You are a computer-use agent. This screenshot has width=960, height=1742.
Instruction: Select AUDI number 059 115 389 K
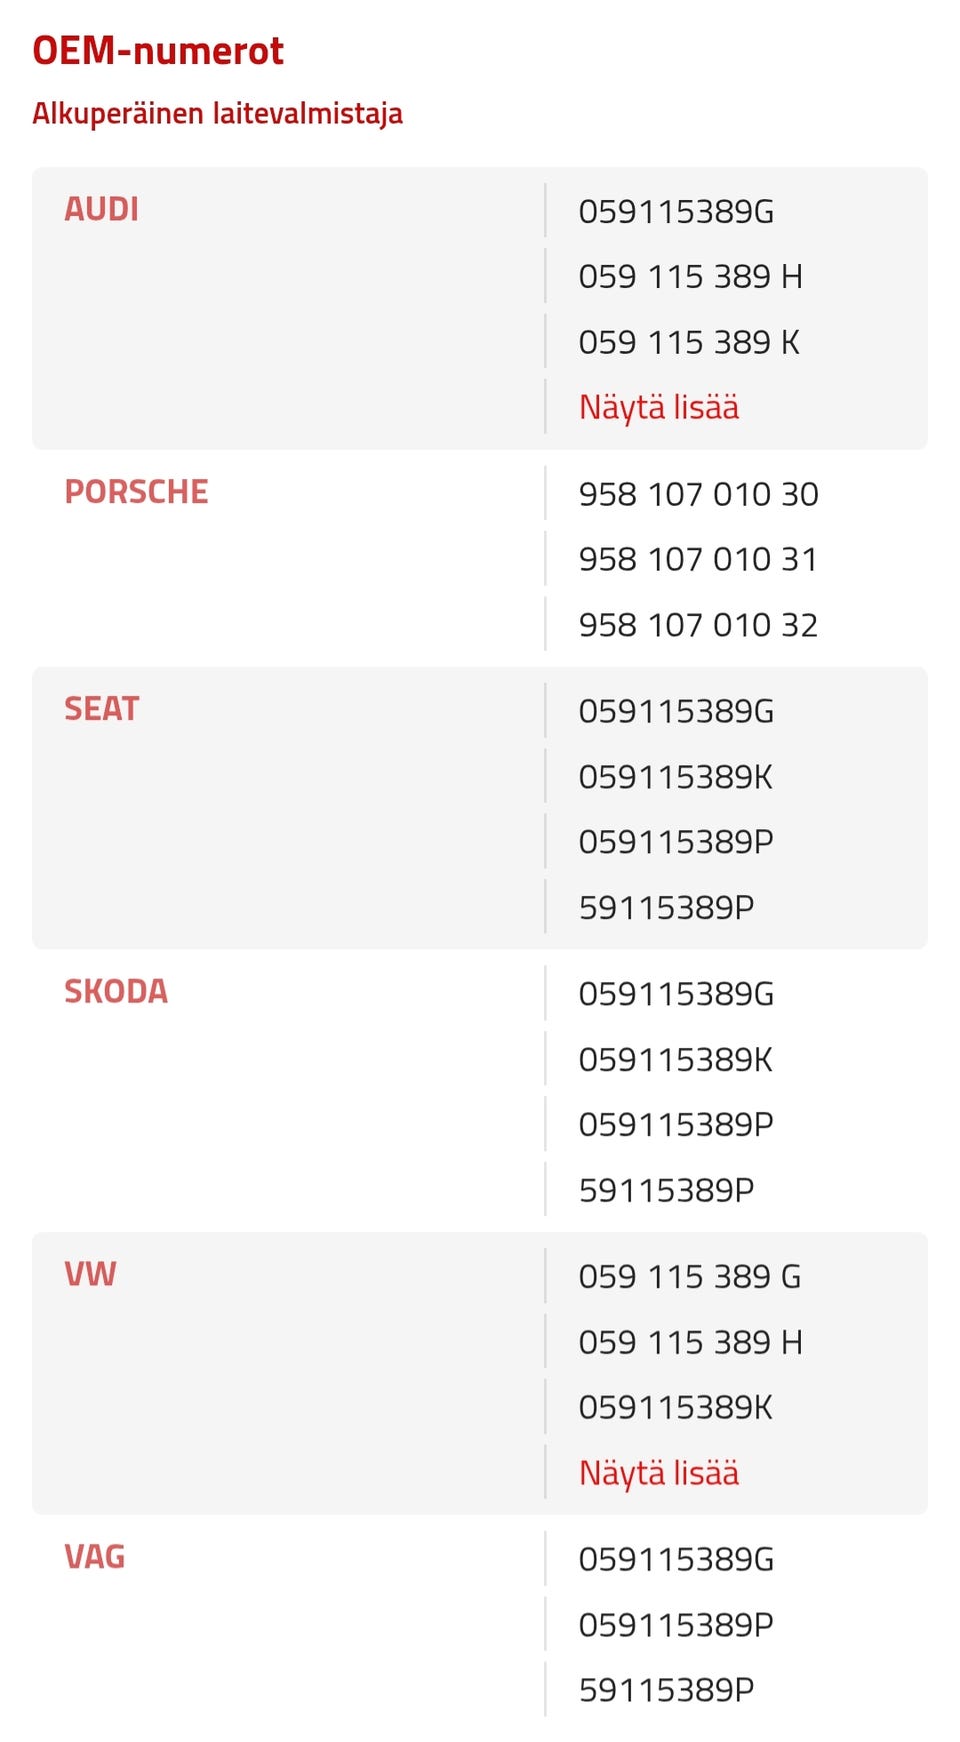[x=689, y=342]
